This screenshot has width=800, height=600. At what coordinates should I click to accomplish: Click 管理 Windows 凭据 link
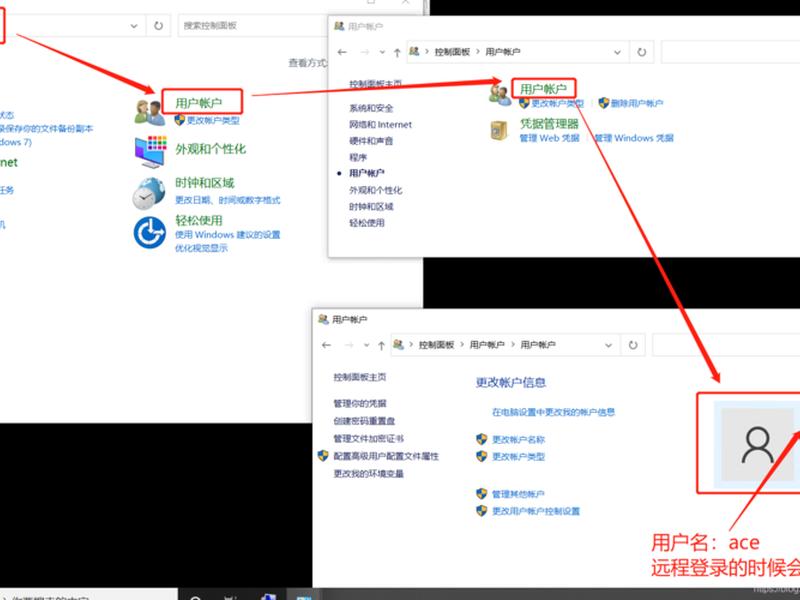click(x=634, y=138)
